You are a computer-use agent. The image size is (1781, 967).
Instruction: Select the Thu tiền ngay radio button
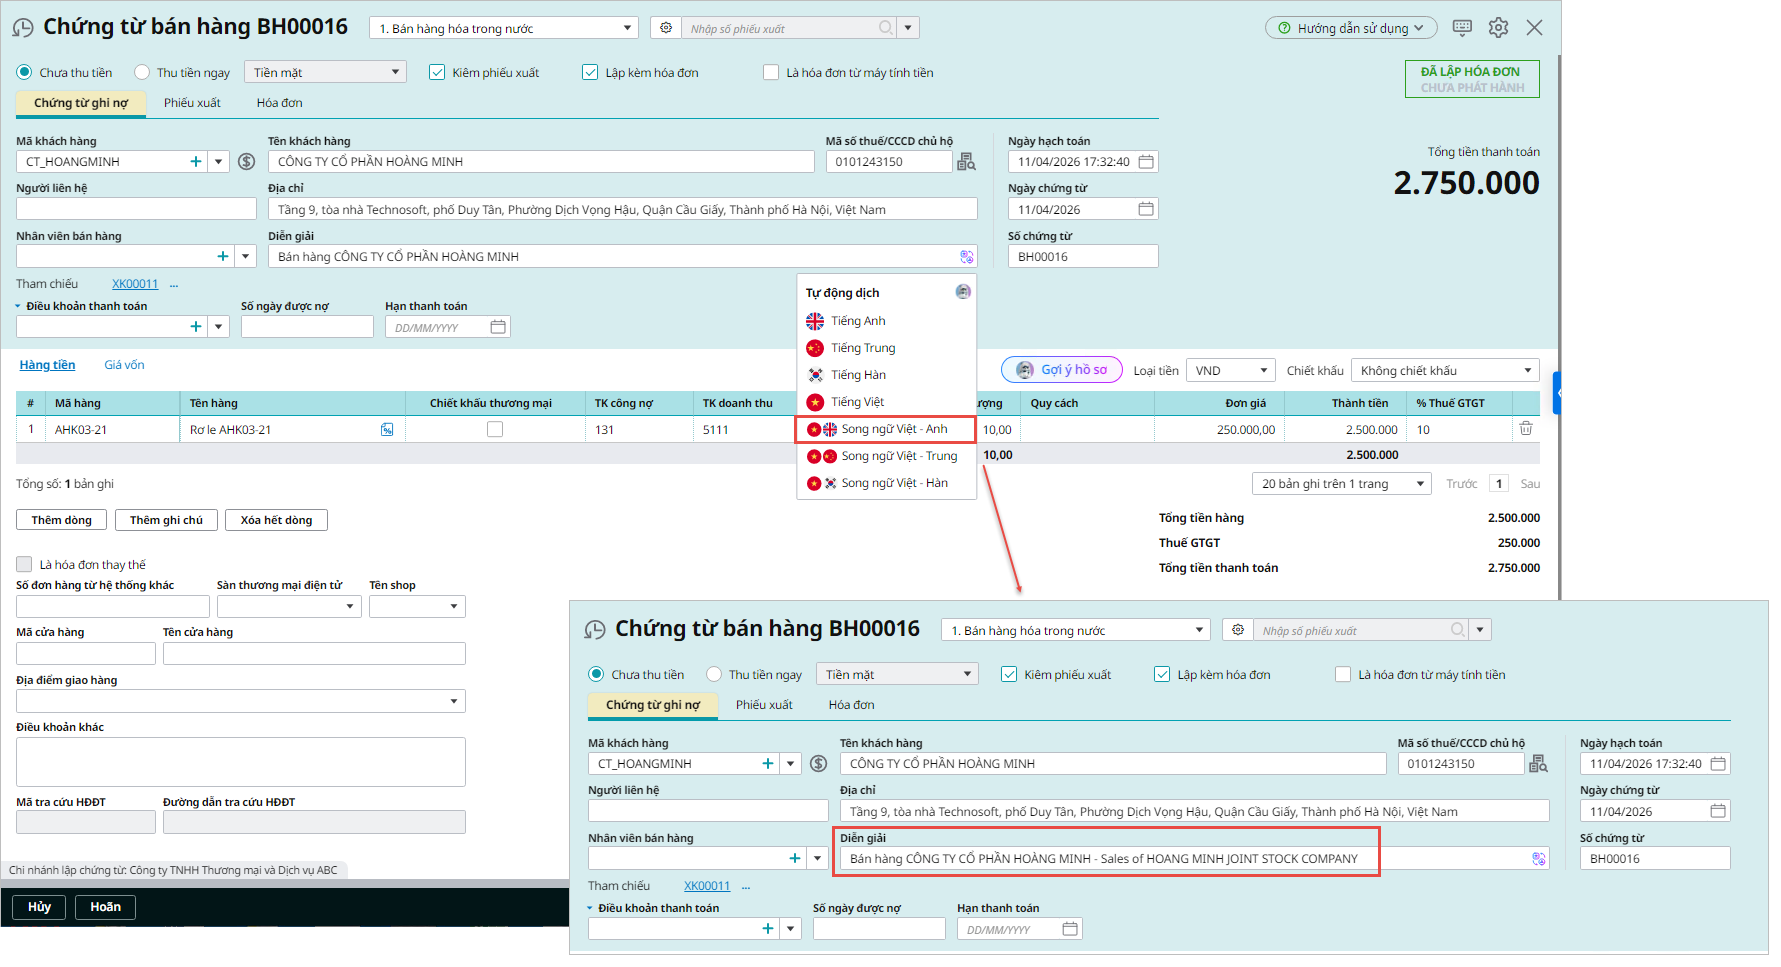tap(142, 73)
